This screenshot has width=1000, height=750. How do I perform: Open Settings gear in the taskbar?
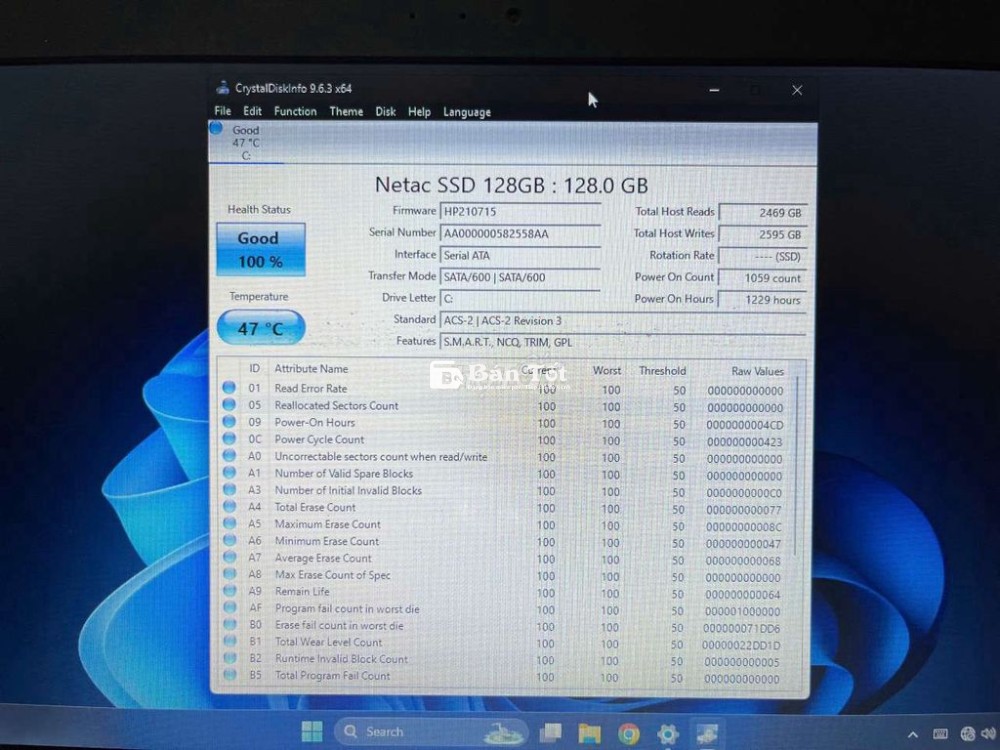pyautogui.click(x=668, y=734)
